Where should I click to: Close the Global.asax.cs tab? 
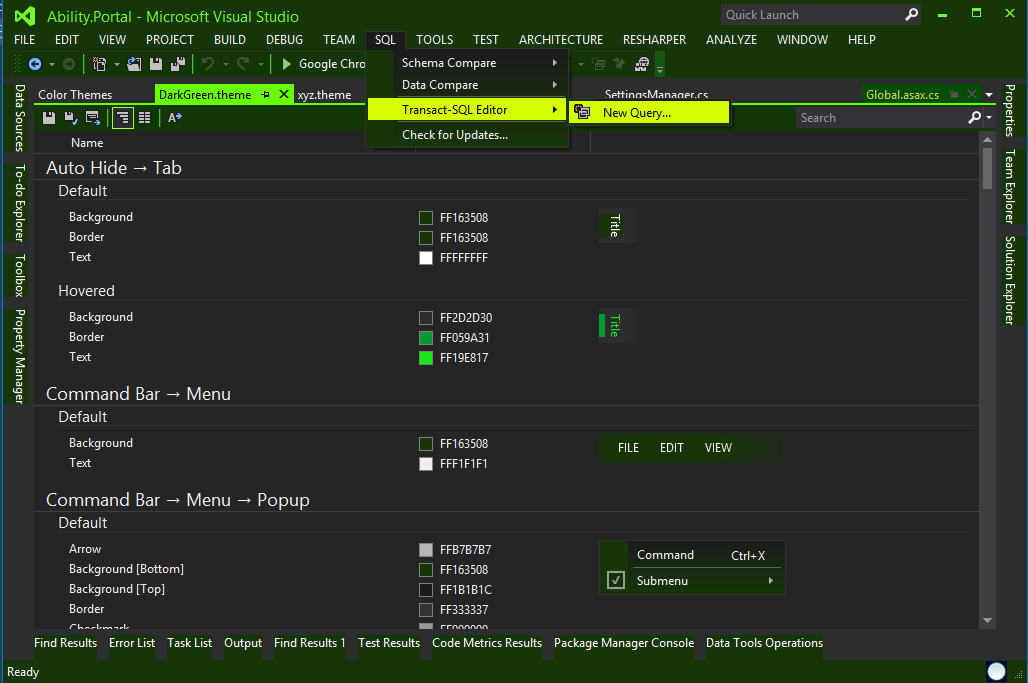pos(972,94)
